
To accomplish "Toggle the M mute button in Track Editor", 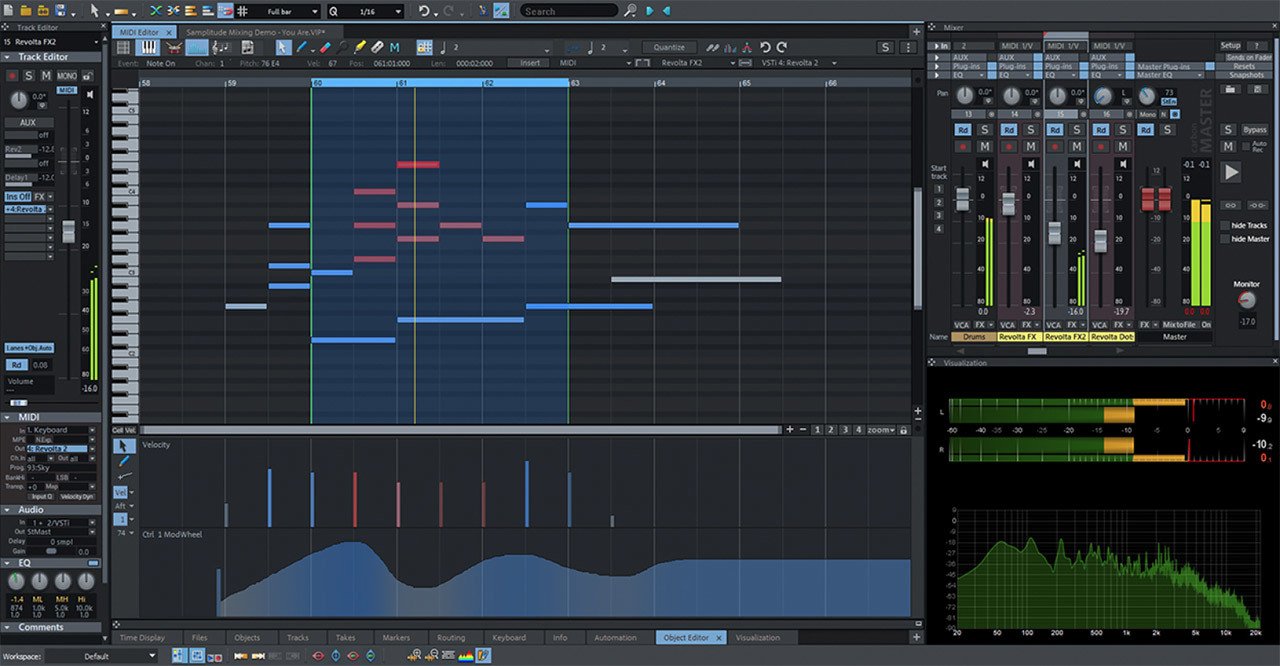I will (46, 76).
